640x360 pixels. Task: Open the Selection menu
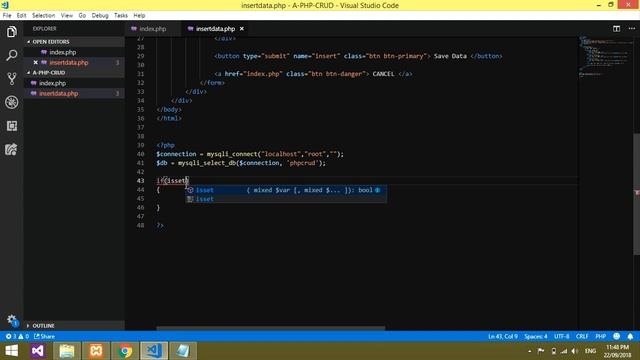pyautogui.click(x=43, y=16)
